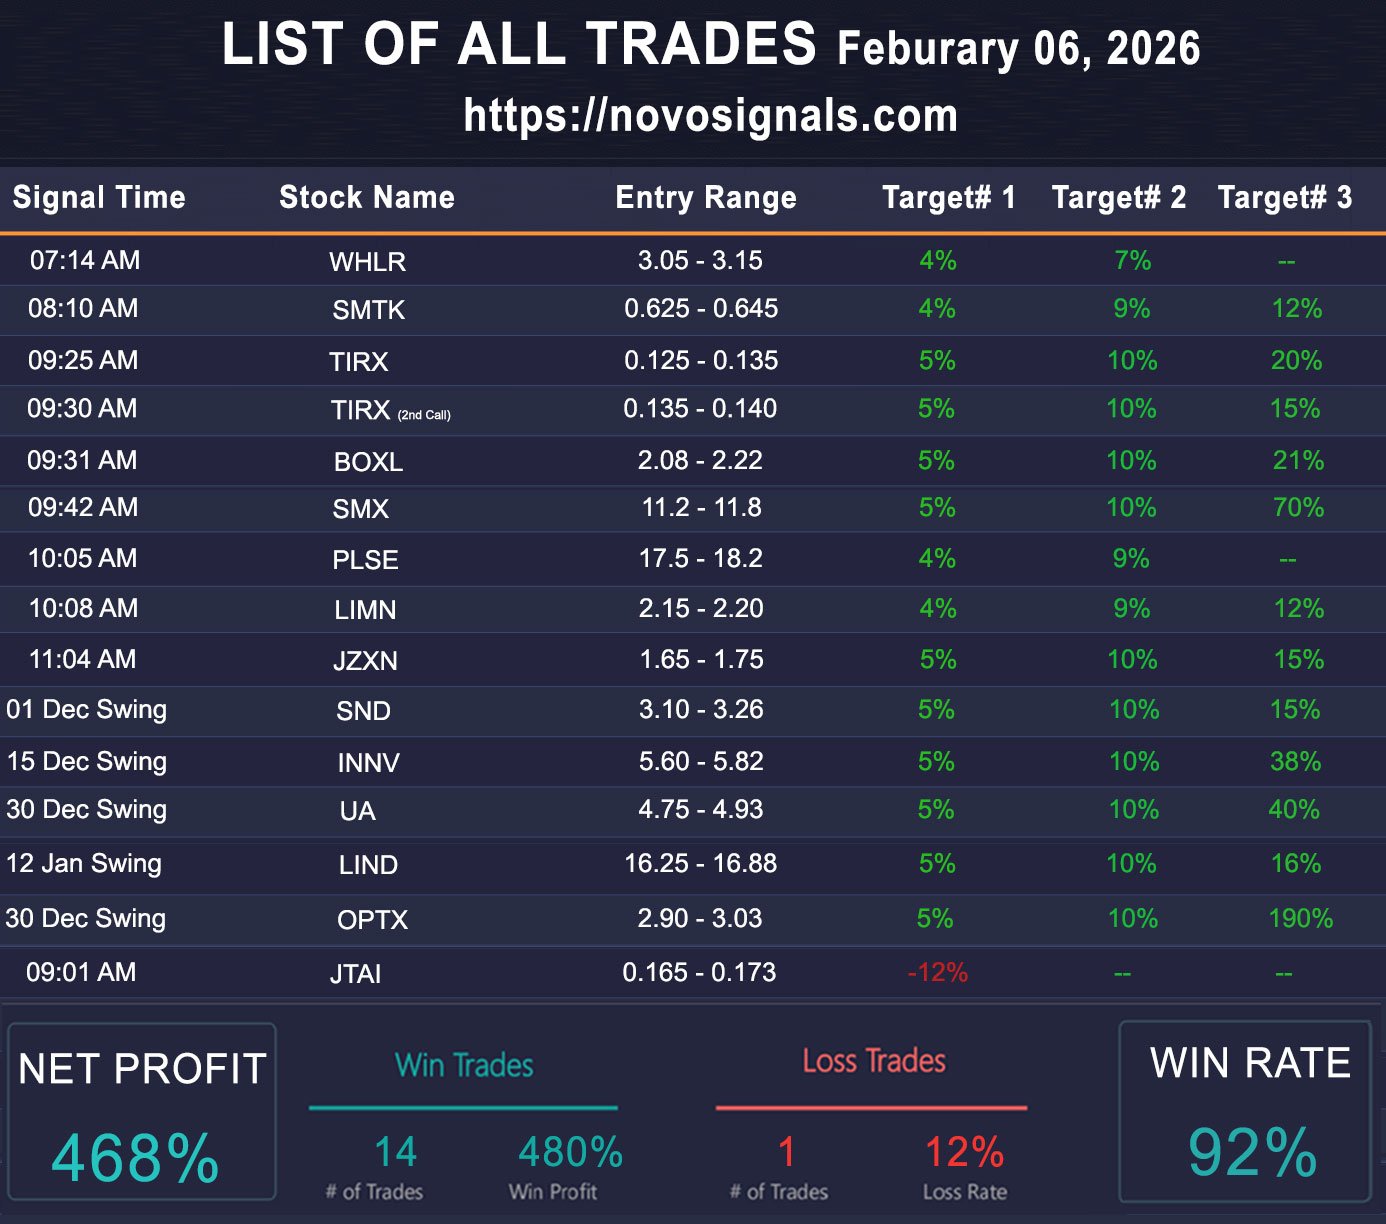
Task: Click the Win Rate 92% box
Action: pyautogui.click(x=1246, y=1110)
